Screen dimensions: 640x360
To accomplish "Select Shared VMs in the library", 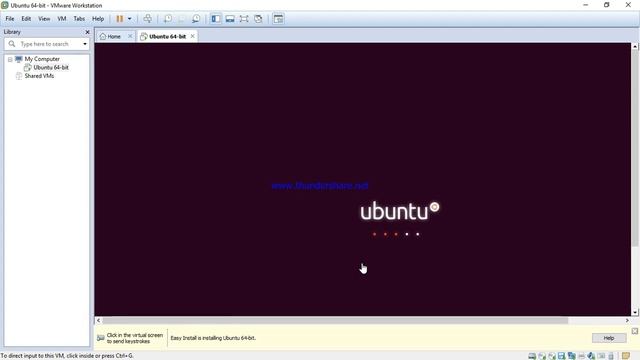I will click(39, 76).
